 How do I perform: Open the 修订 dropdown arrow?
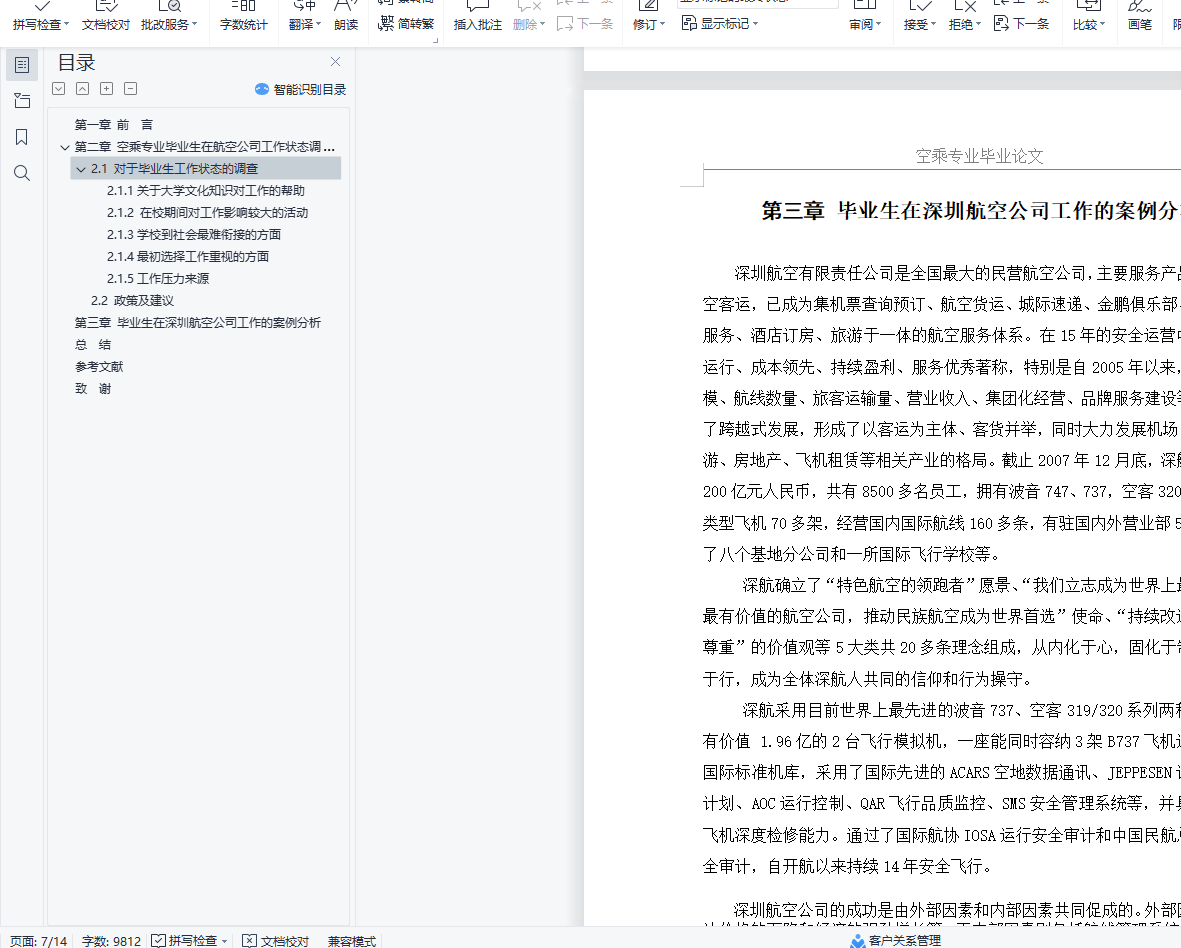pos(663,25)
